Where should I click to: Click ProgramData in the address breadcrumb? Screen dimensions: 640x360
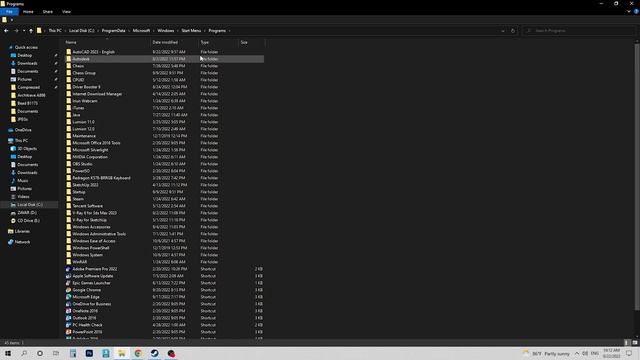pos(113,31)
